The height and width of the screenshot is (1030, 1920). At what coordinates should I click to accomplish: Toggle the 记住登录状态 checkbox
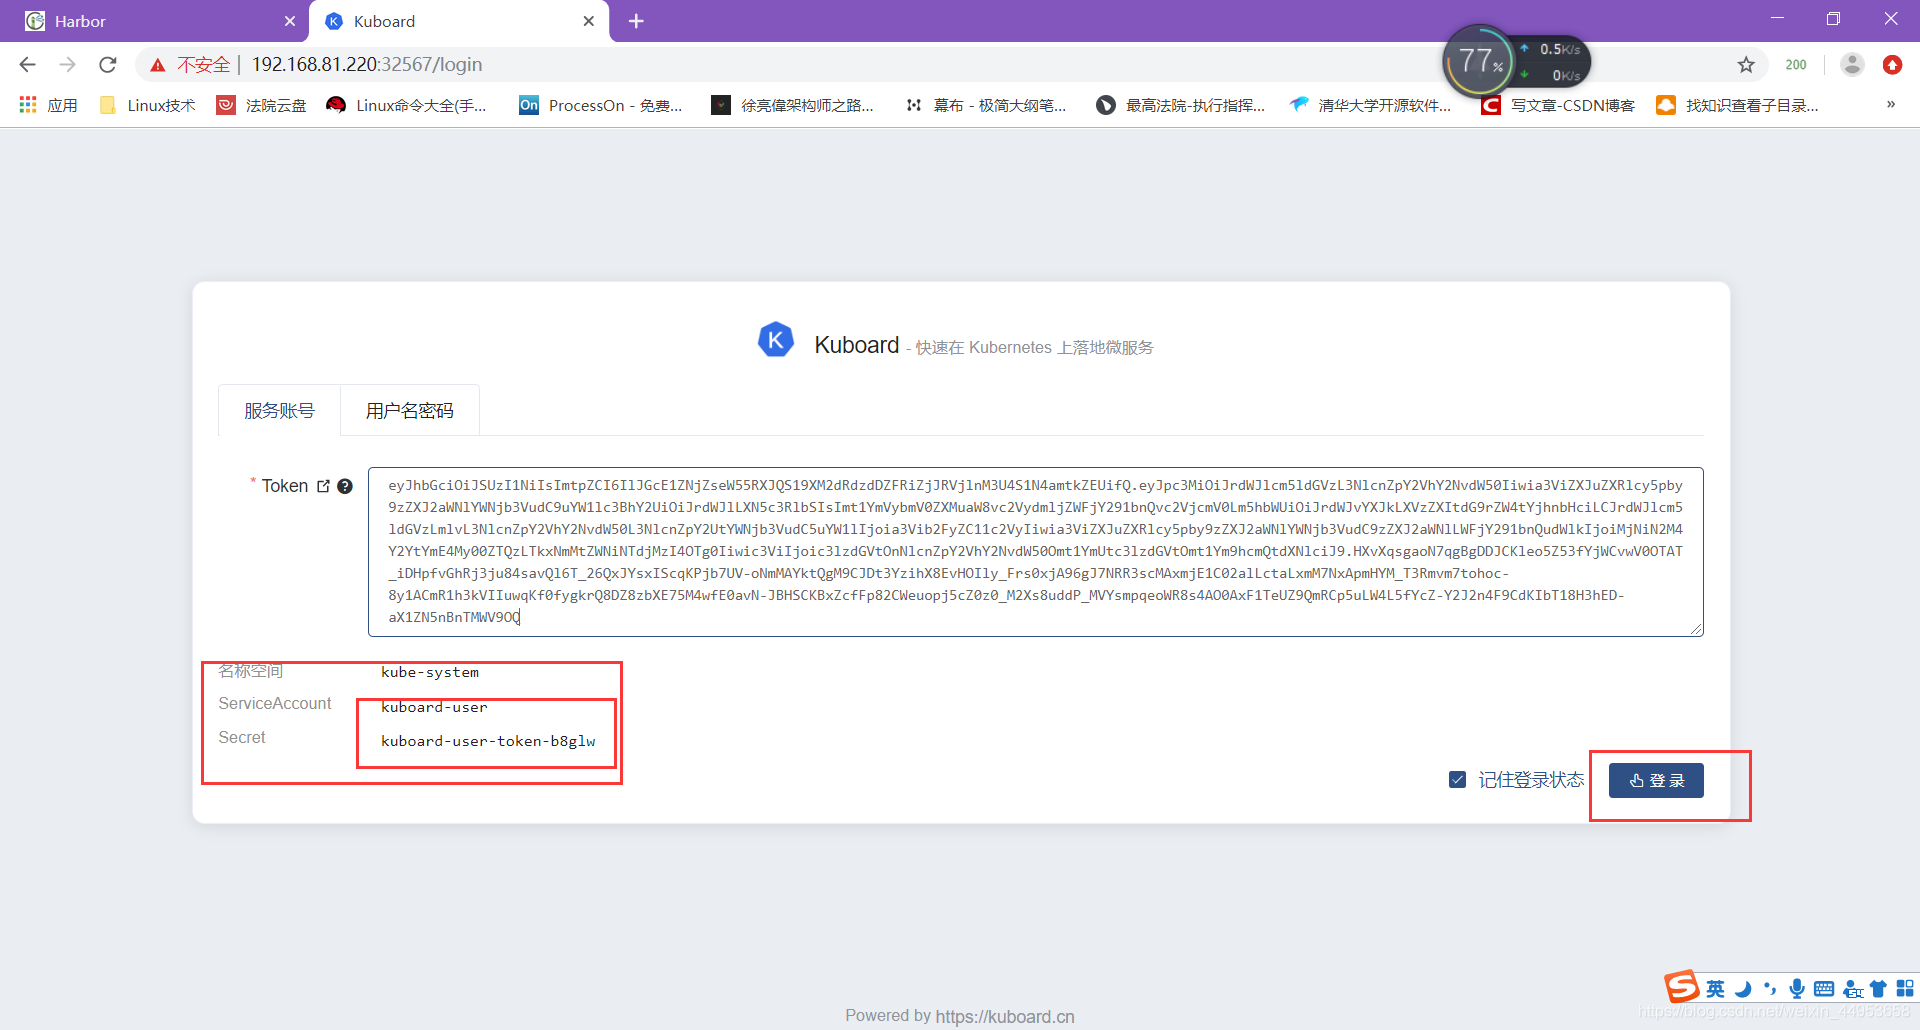coord(1457,780)
